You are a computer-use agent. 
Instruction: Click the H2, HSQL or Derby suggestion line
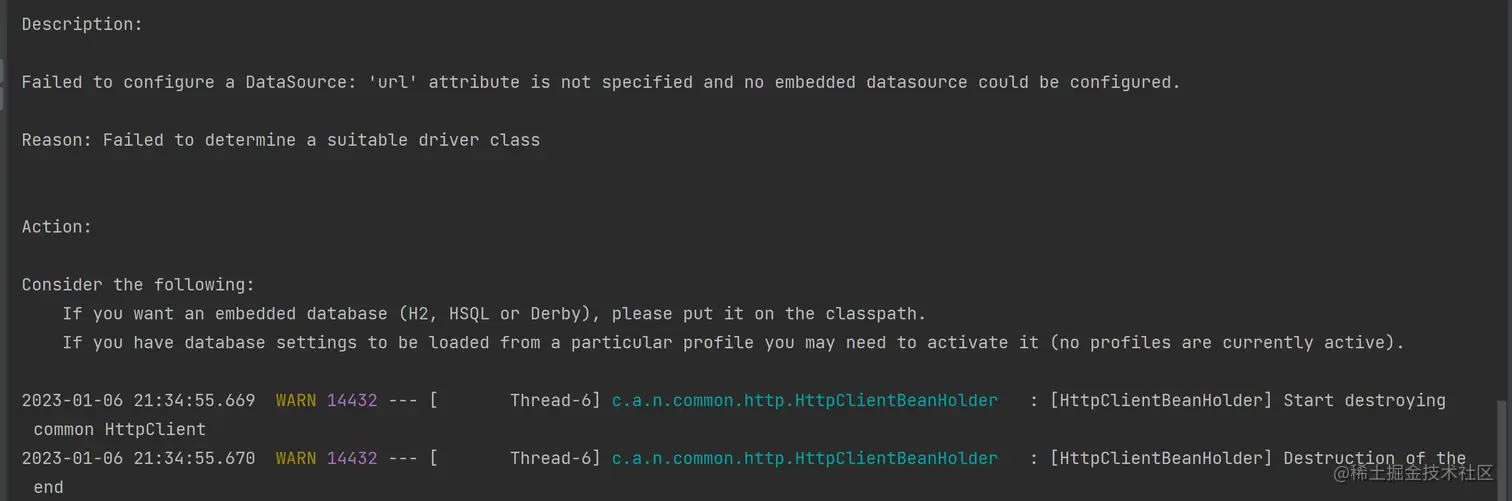(x=494, y=314)
